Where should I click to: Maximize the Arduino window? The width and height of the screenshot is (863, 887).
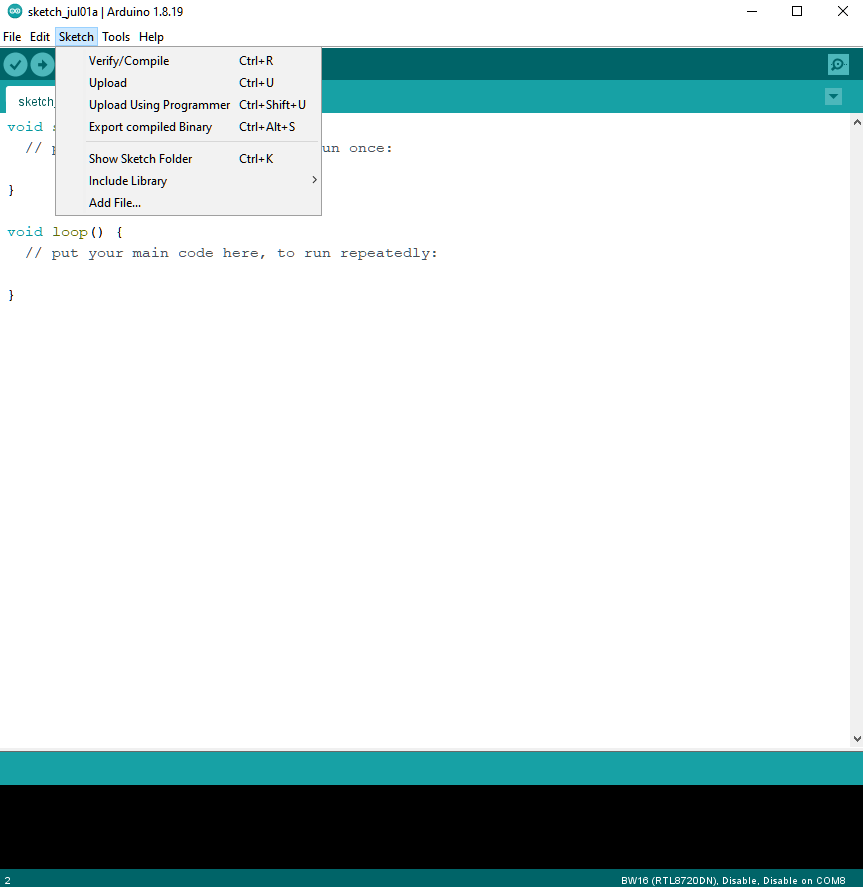click(797, 11)
